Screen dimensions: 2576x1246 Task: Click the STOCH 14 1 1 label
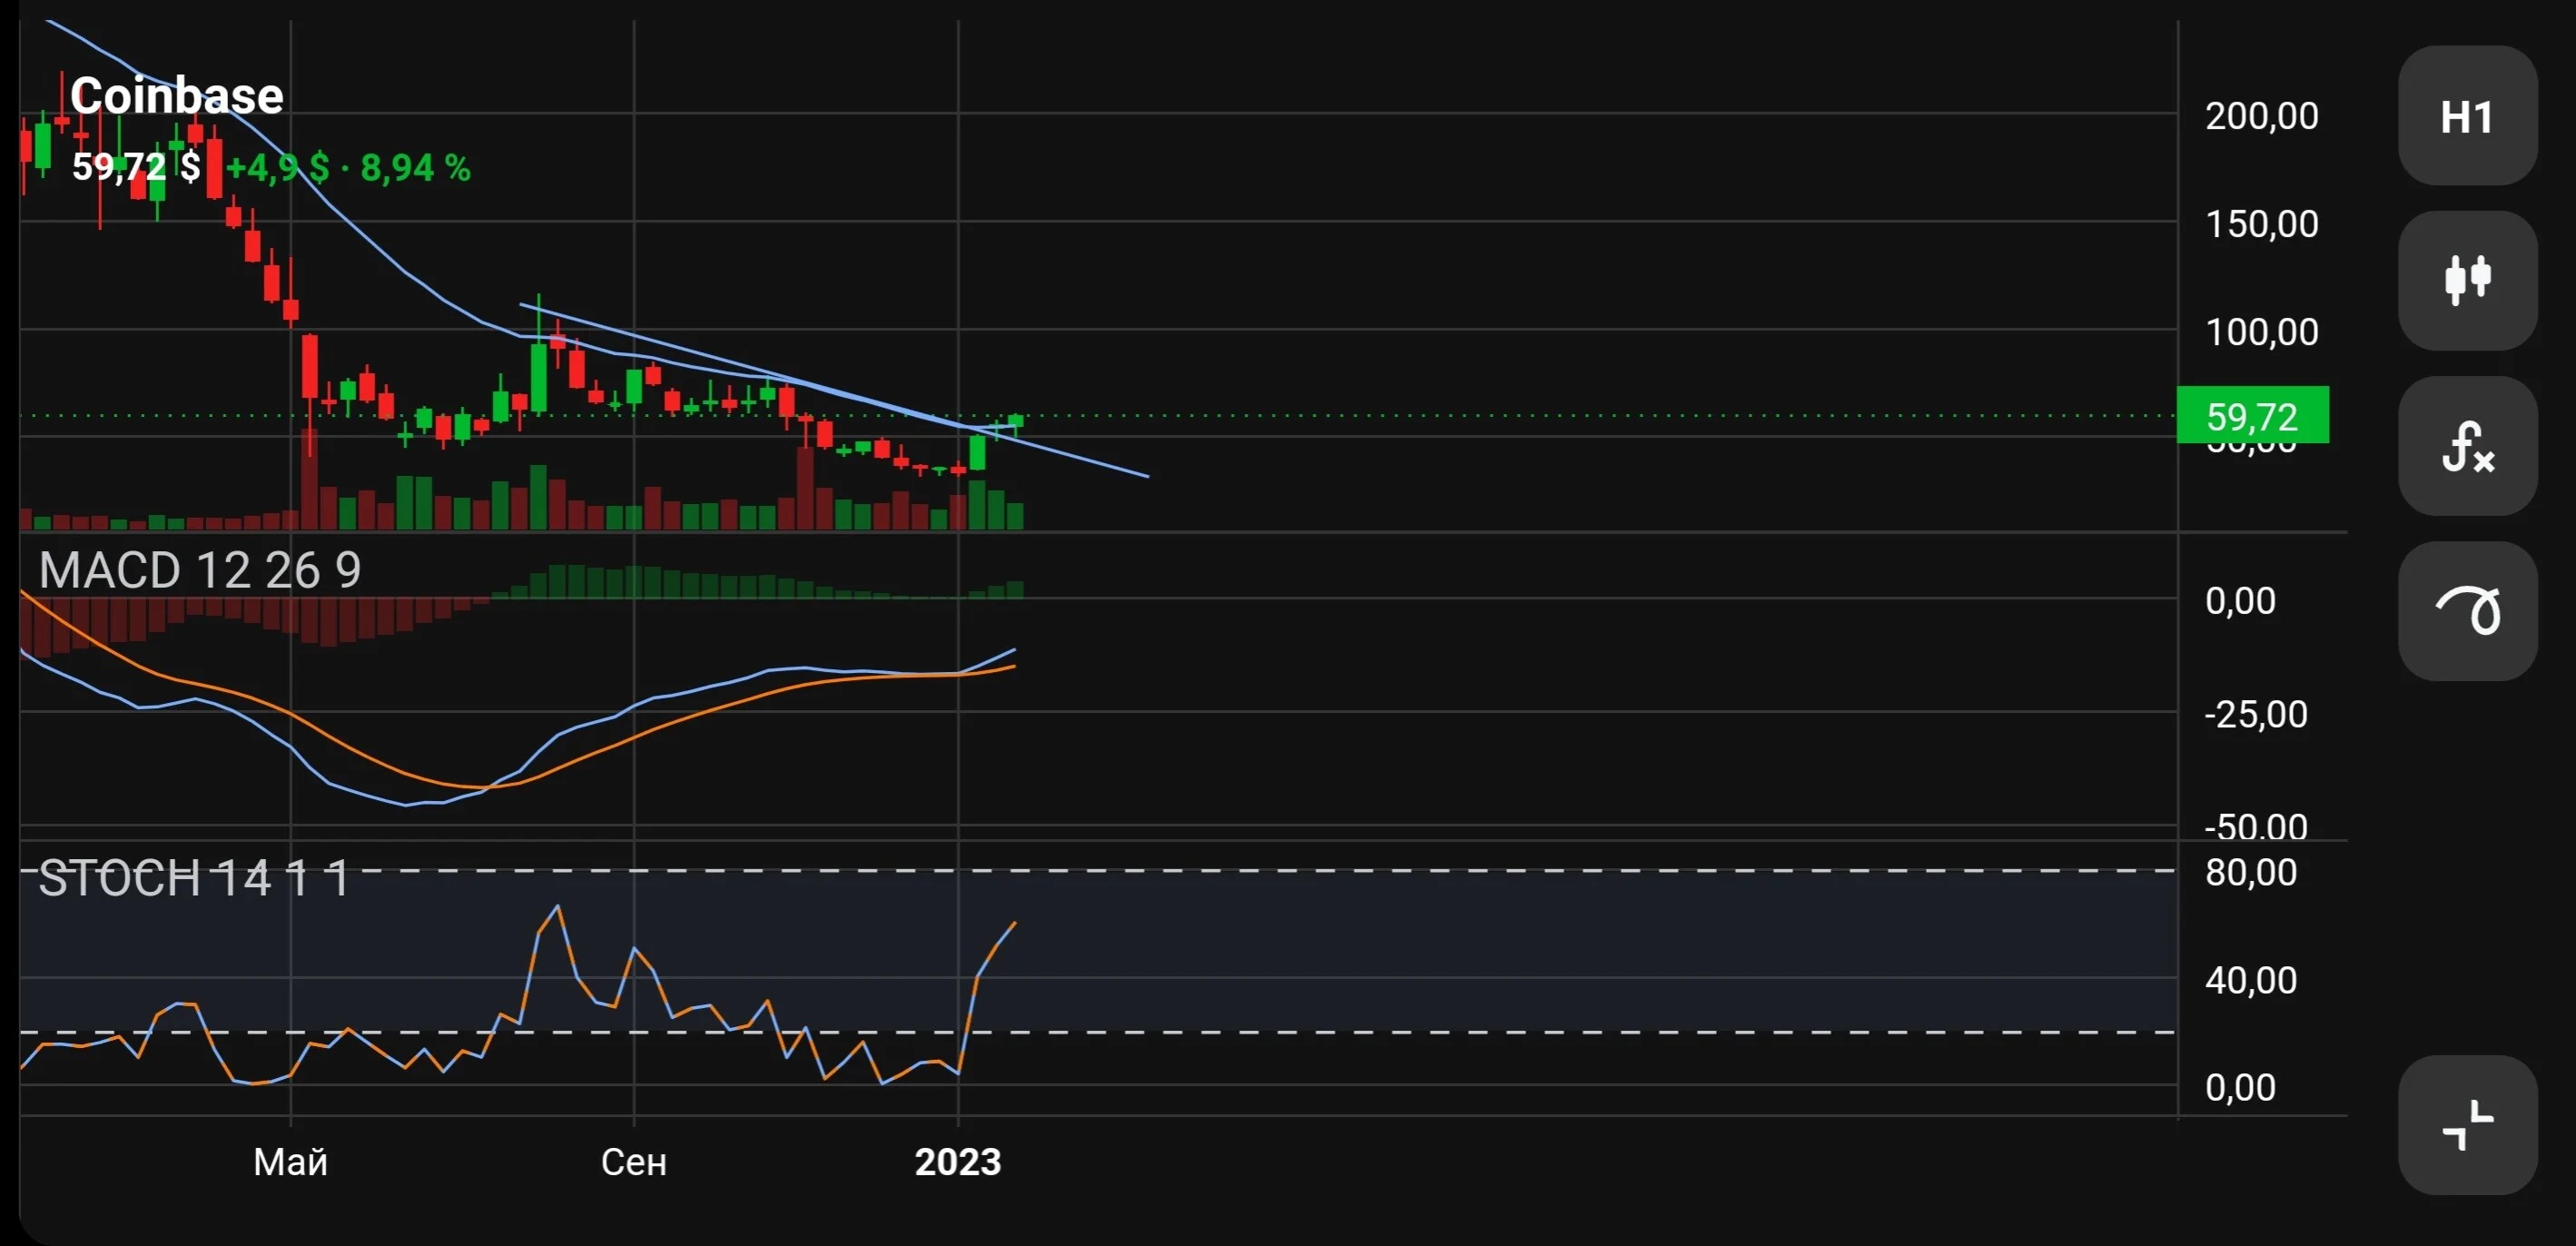[x=194, y=879]
